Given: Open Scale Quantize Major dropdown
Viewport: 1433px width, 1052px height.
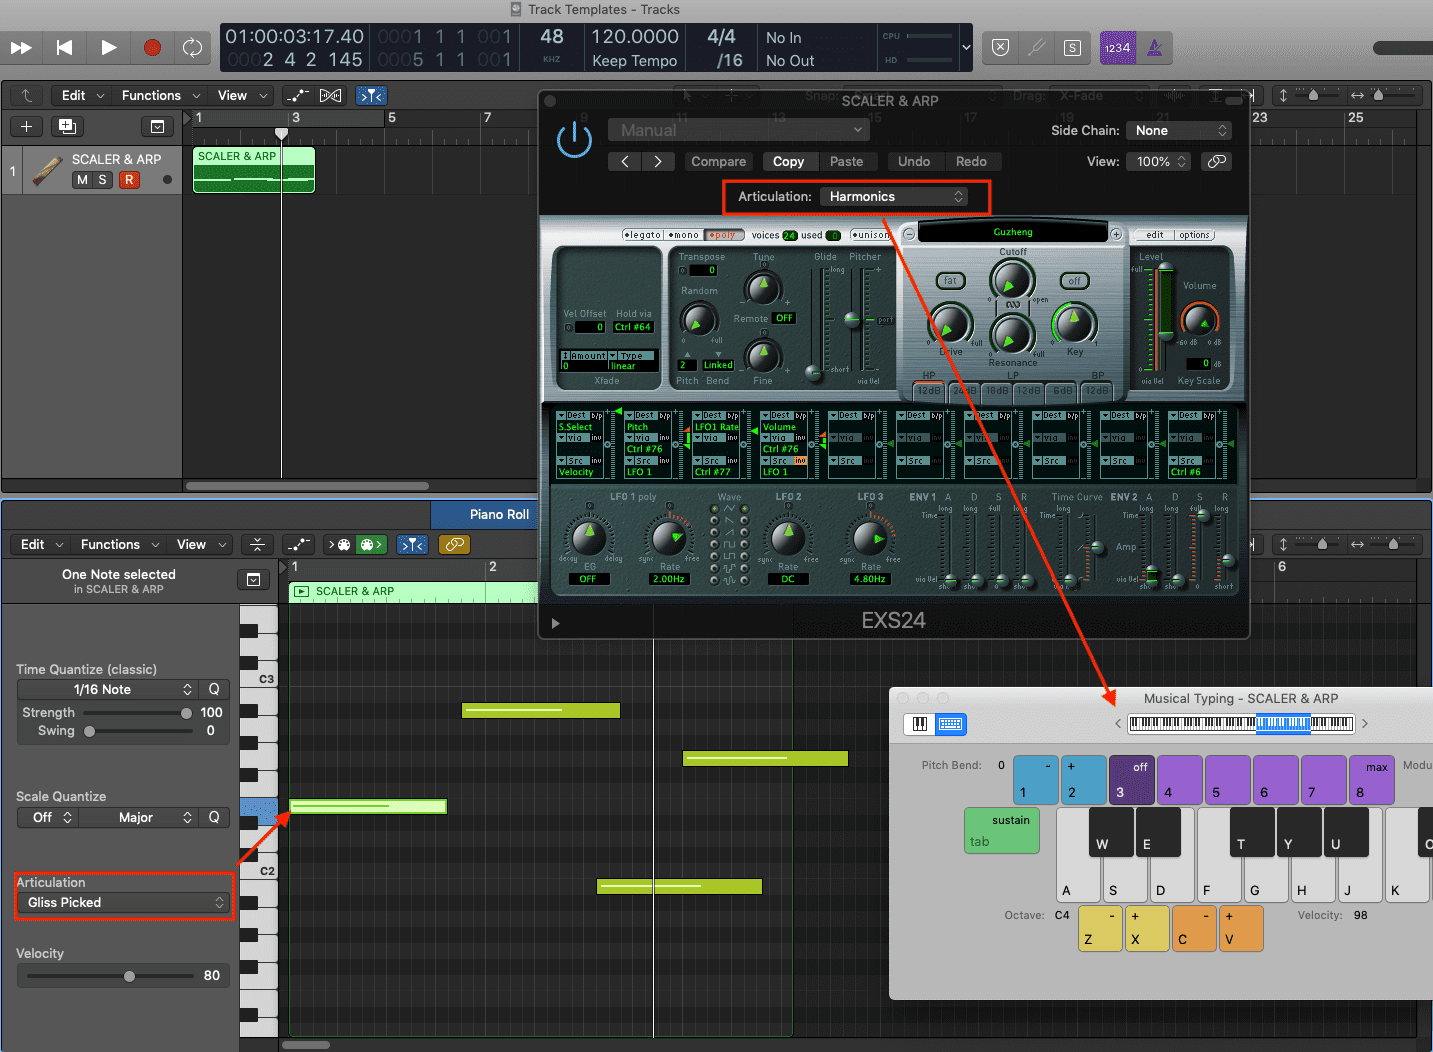Looking at the screenshot, I should coord(137,817).
